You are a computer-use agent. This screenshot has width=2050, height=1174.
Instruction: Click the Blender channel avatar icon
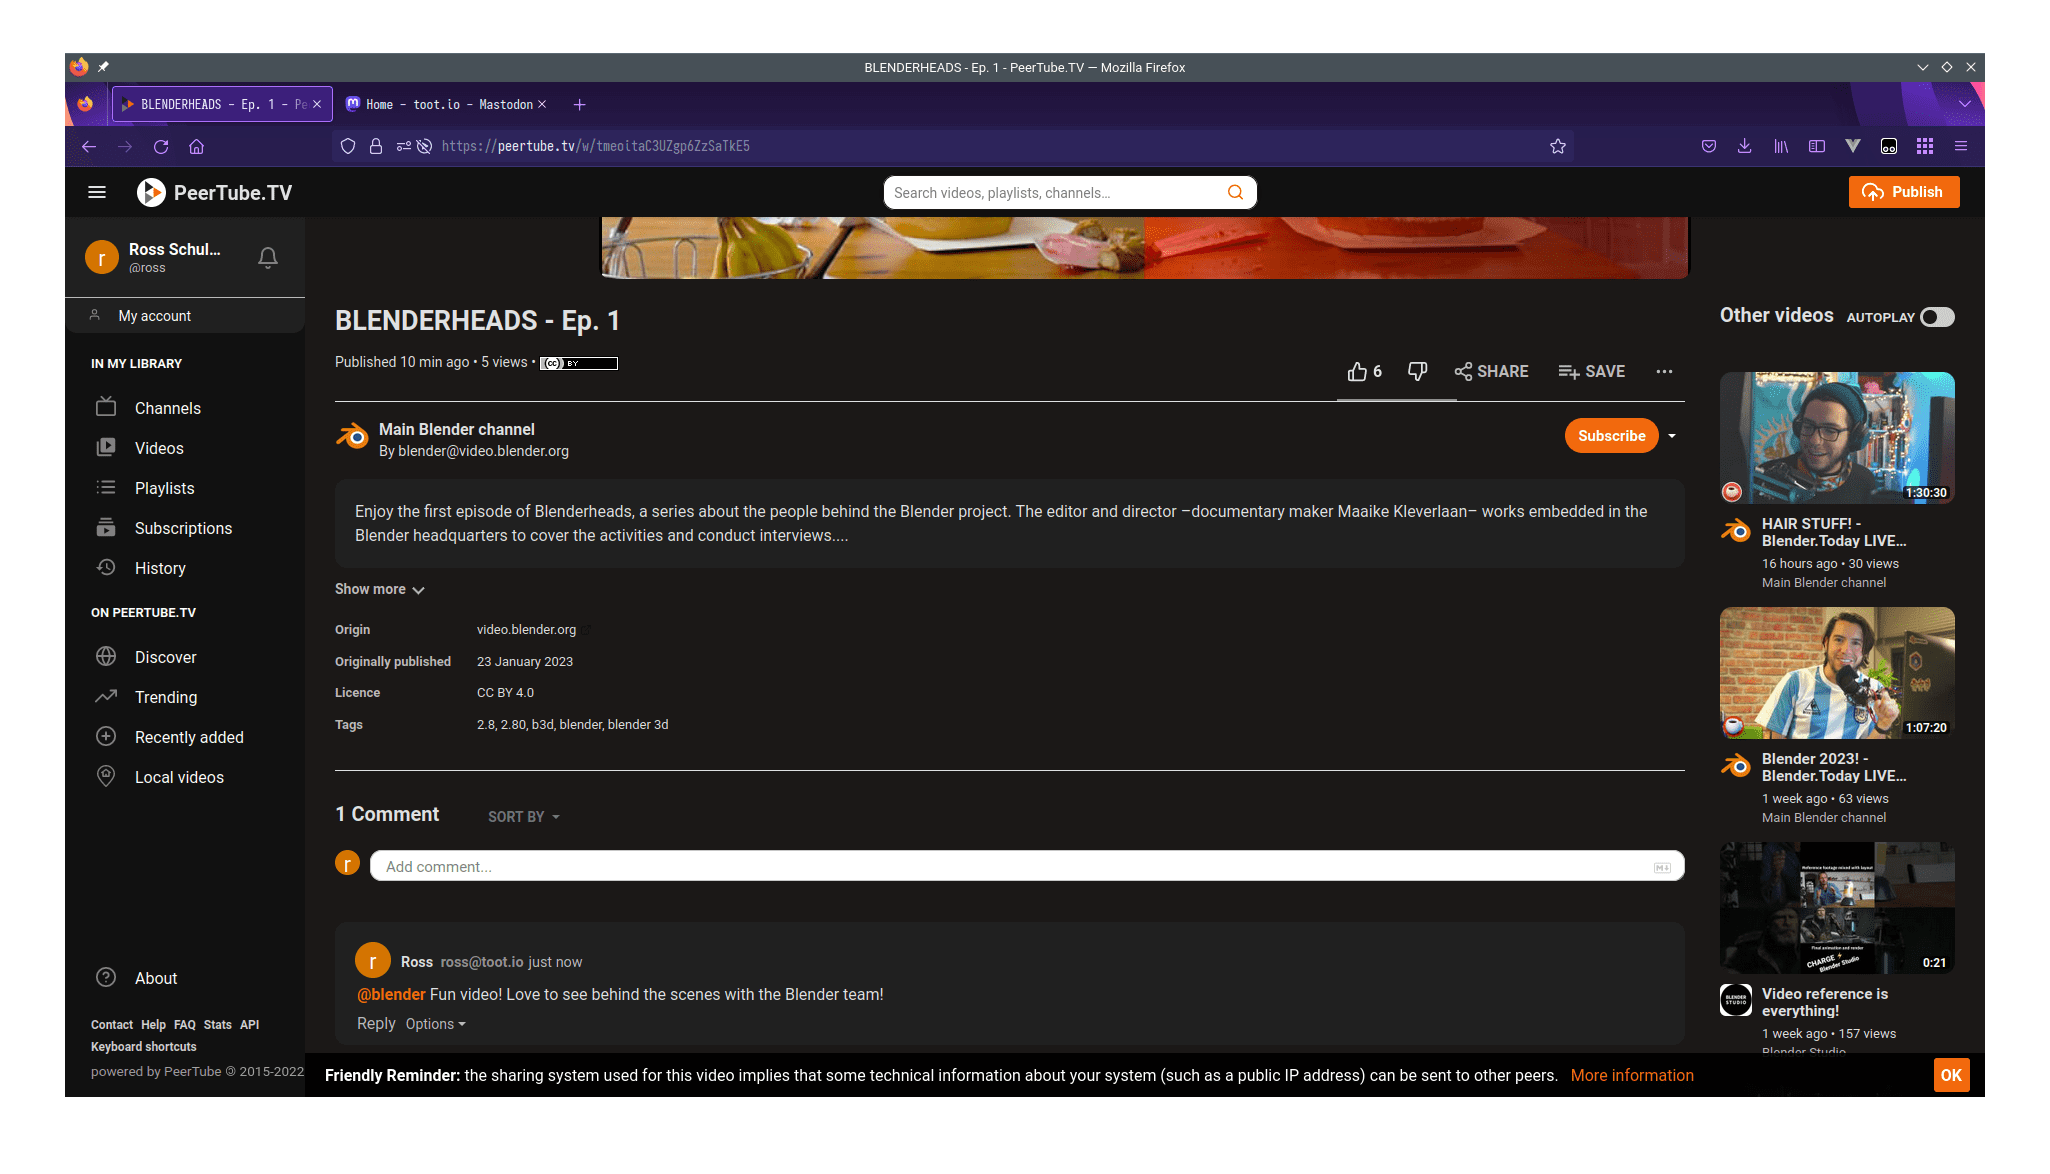pos(352,437)
